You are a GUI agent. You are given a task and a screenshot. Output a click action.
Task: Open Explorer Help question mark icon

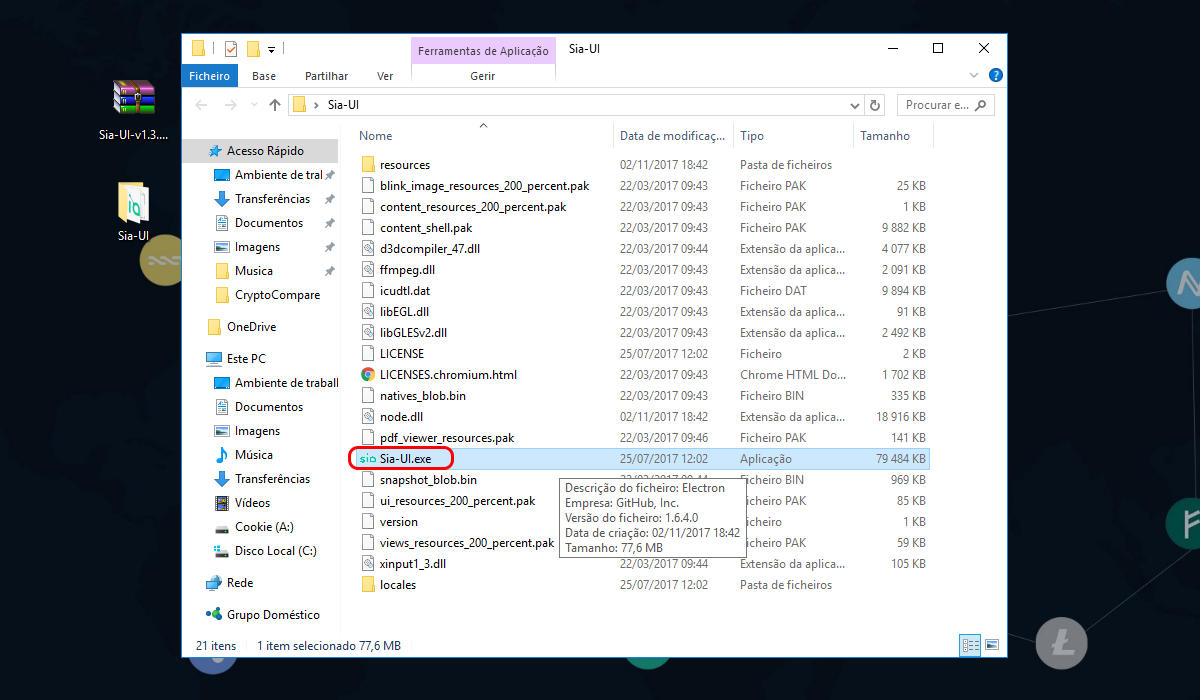(x=995, y=76)
